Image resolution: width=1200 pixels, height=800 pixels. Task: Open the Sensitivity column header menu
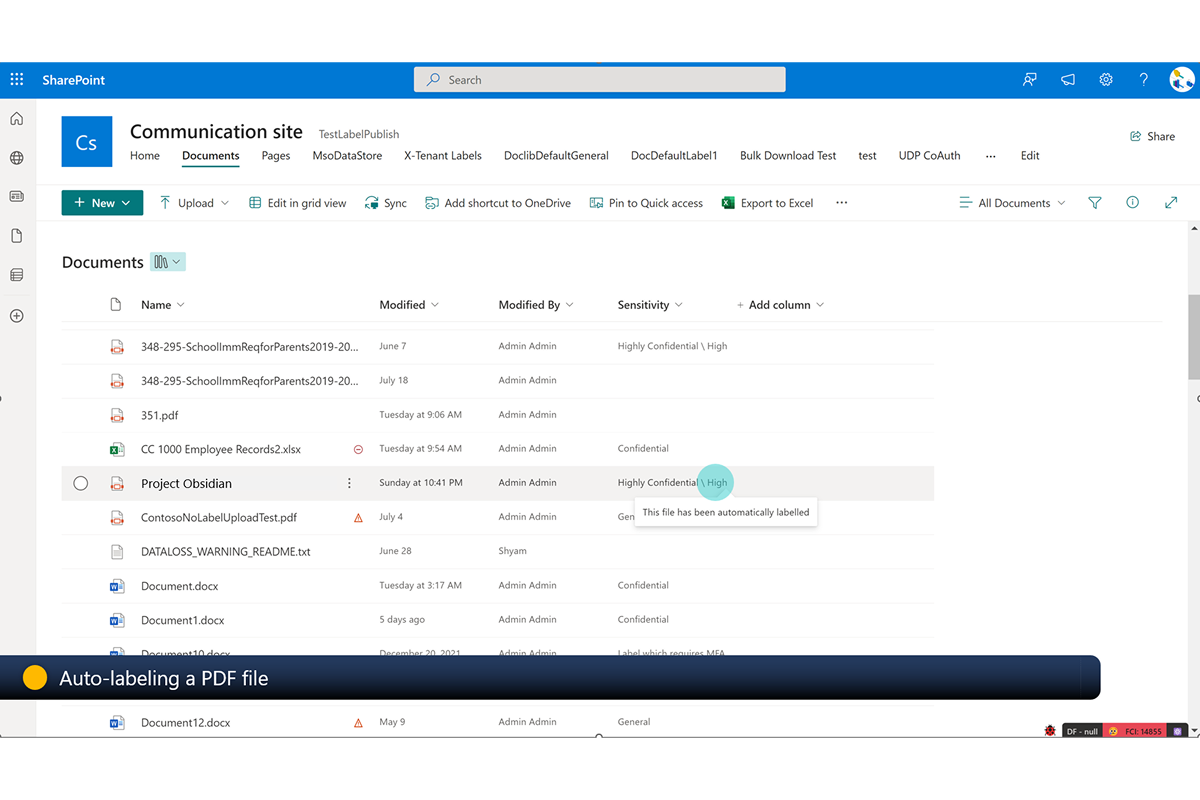tap(650, 305)
